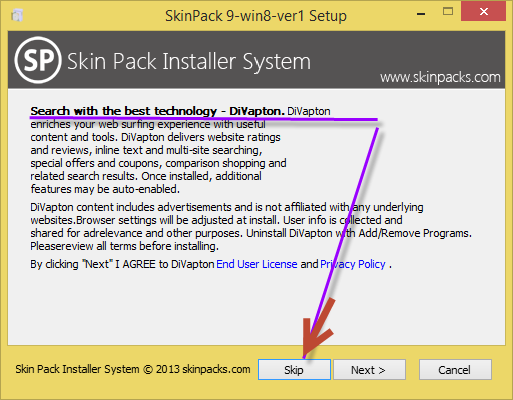
Task: Close the SkinPack setup window
Action: 483,11
